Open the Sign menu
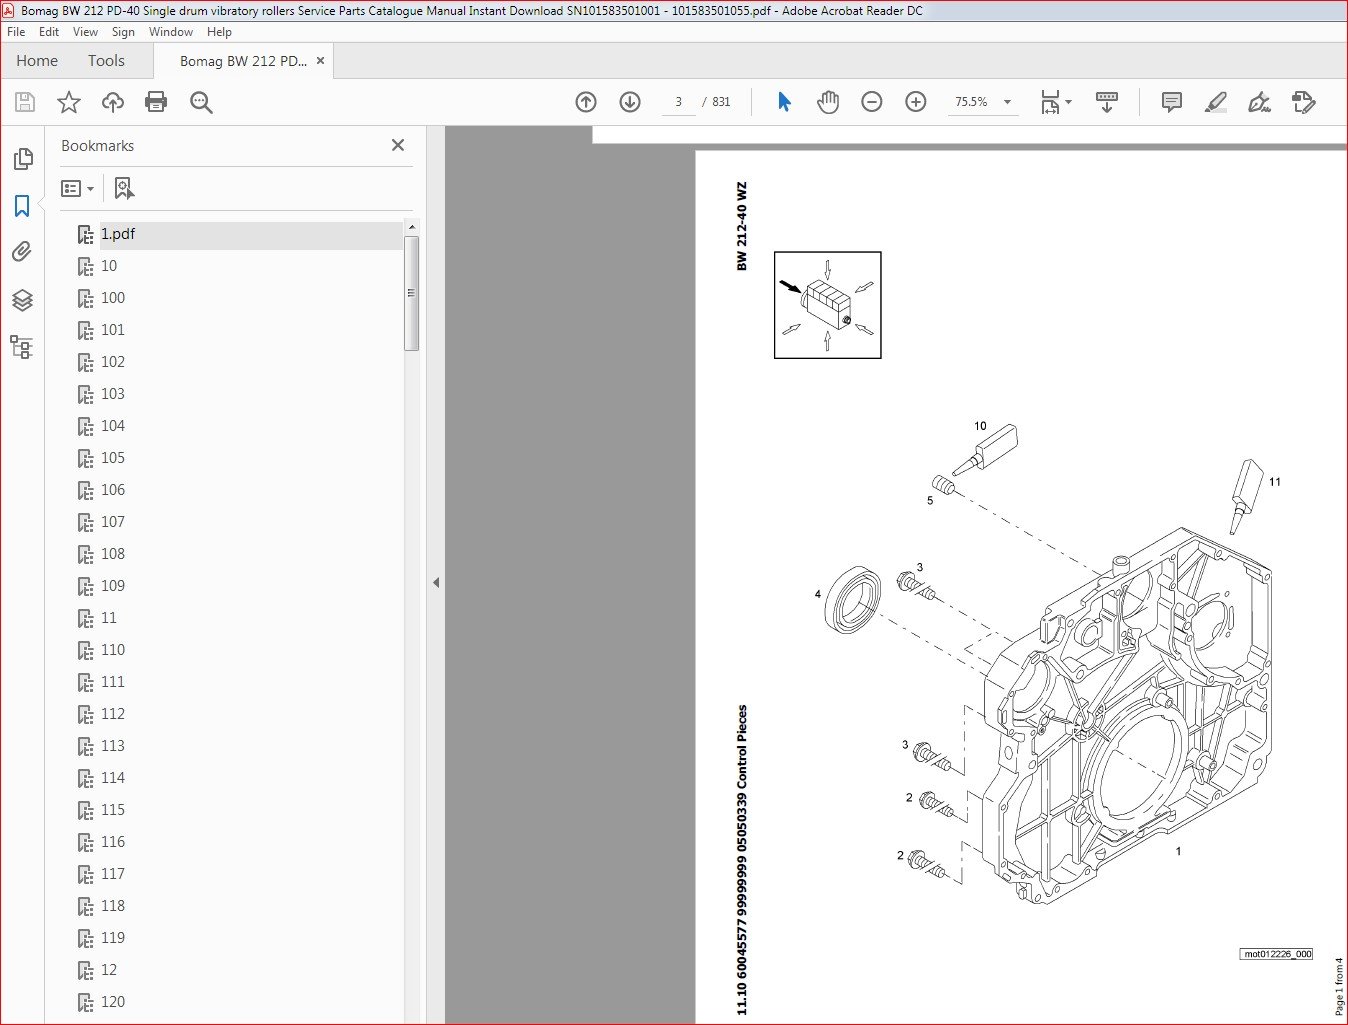 (123, 32)
